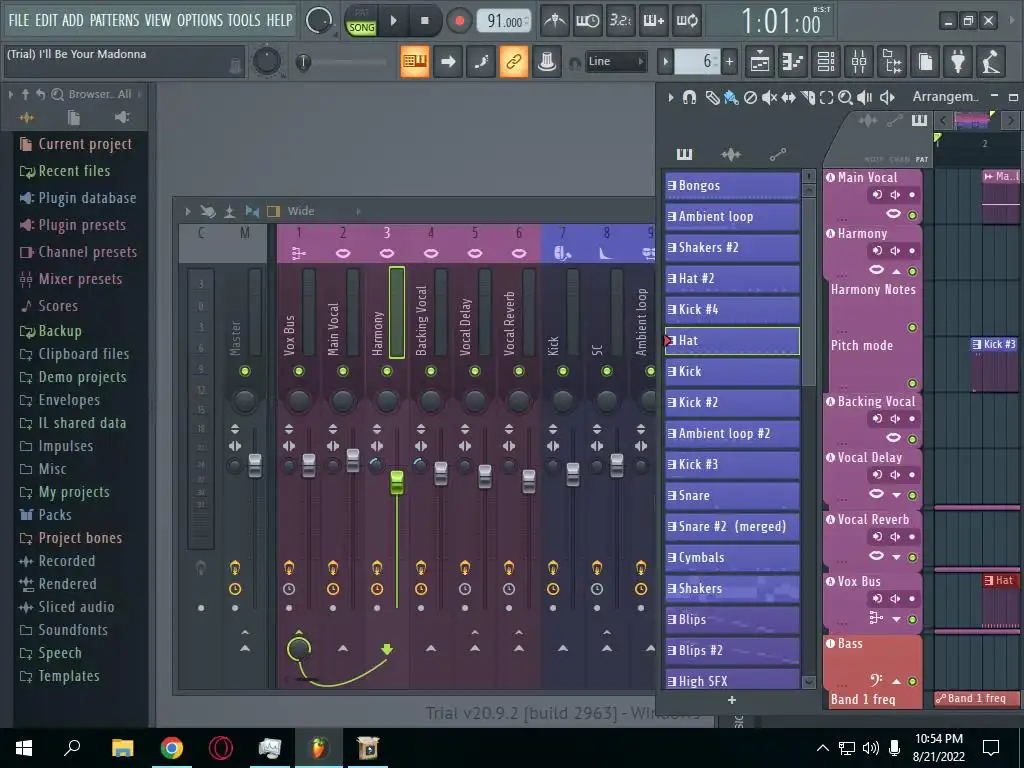Click the red Record button
This screenshot has width=1024, height=768.
459,21
